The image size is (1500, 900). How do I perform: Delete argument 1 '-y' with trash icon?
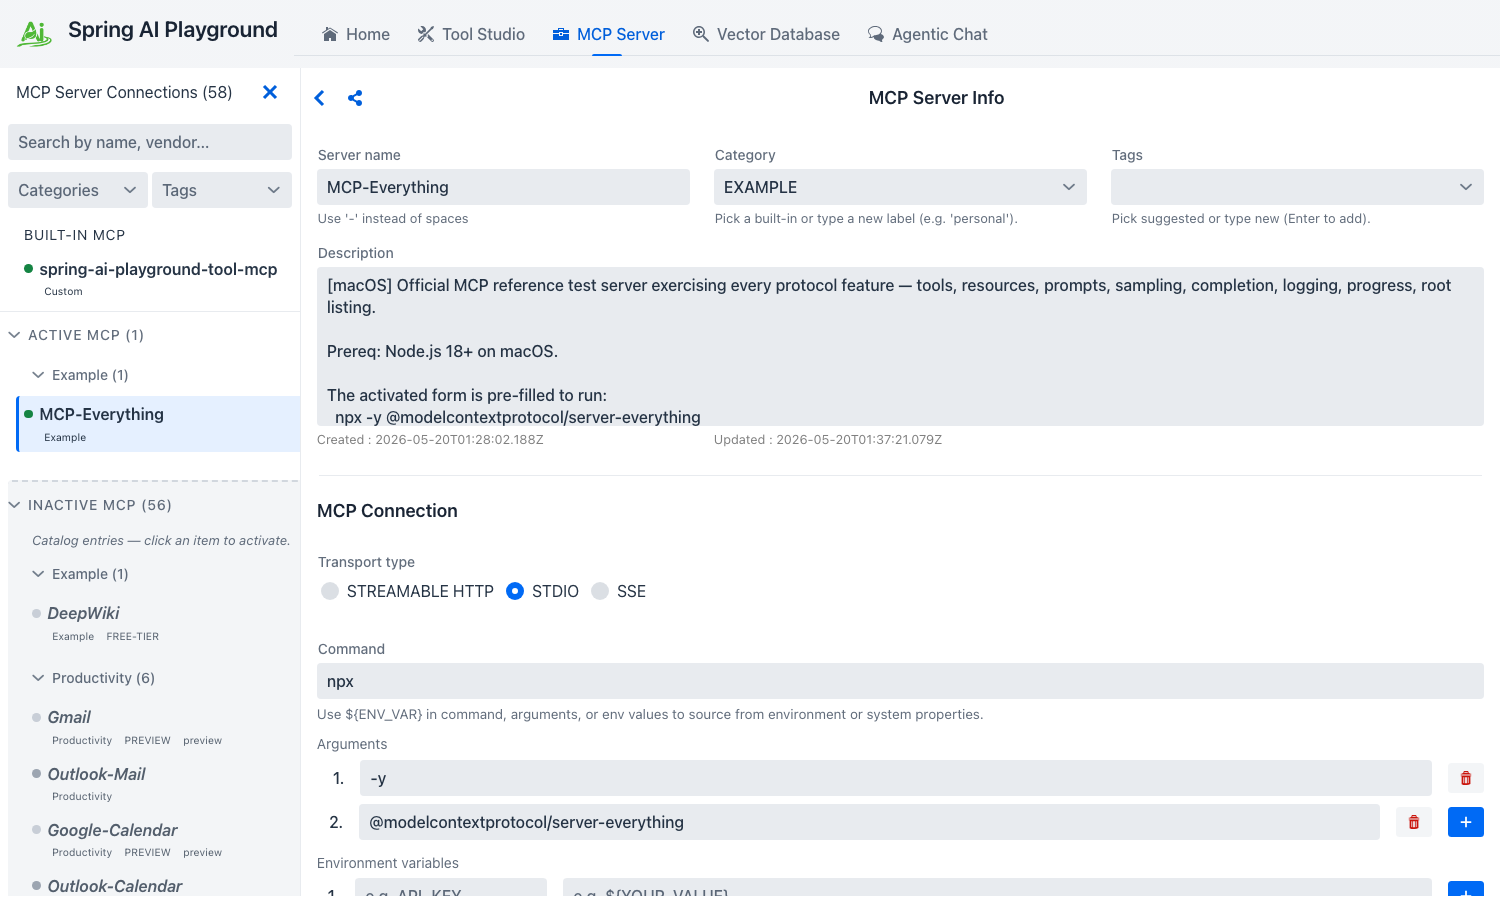tap(1466, 778)
